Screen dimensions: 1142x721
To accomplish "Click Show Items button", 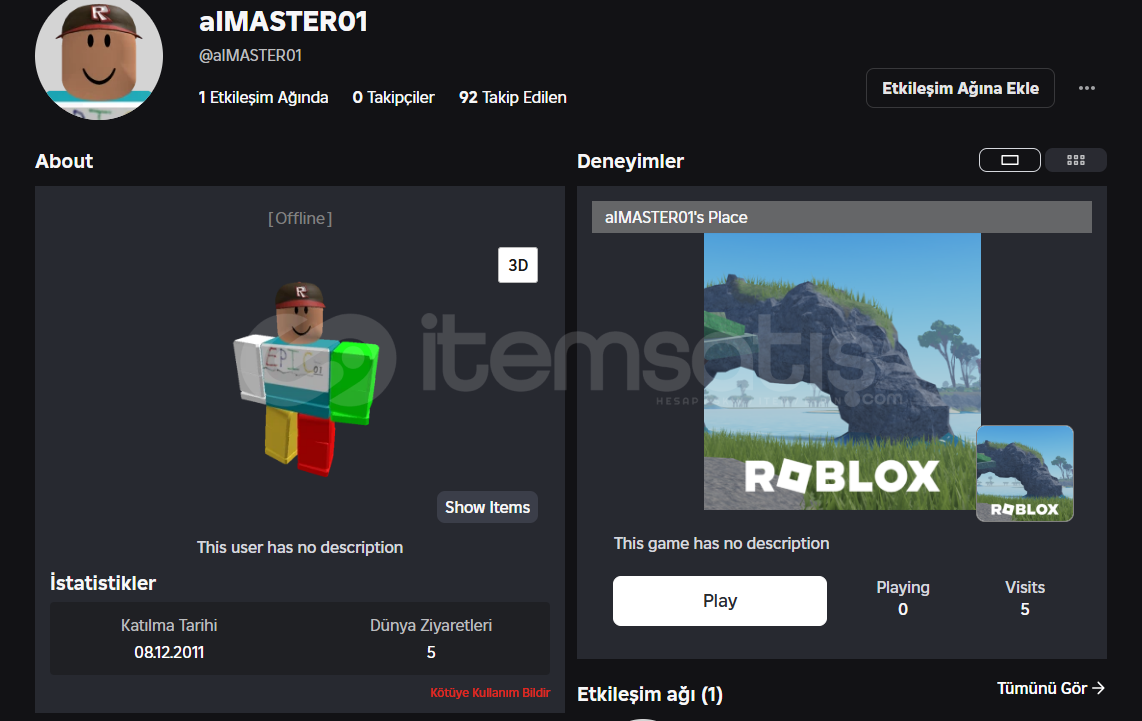I will pos(487,508).
